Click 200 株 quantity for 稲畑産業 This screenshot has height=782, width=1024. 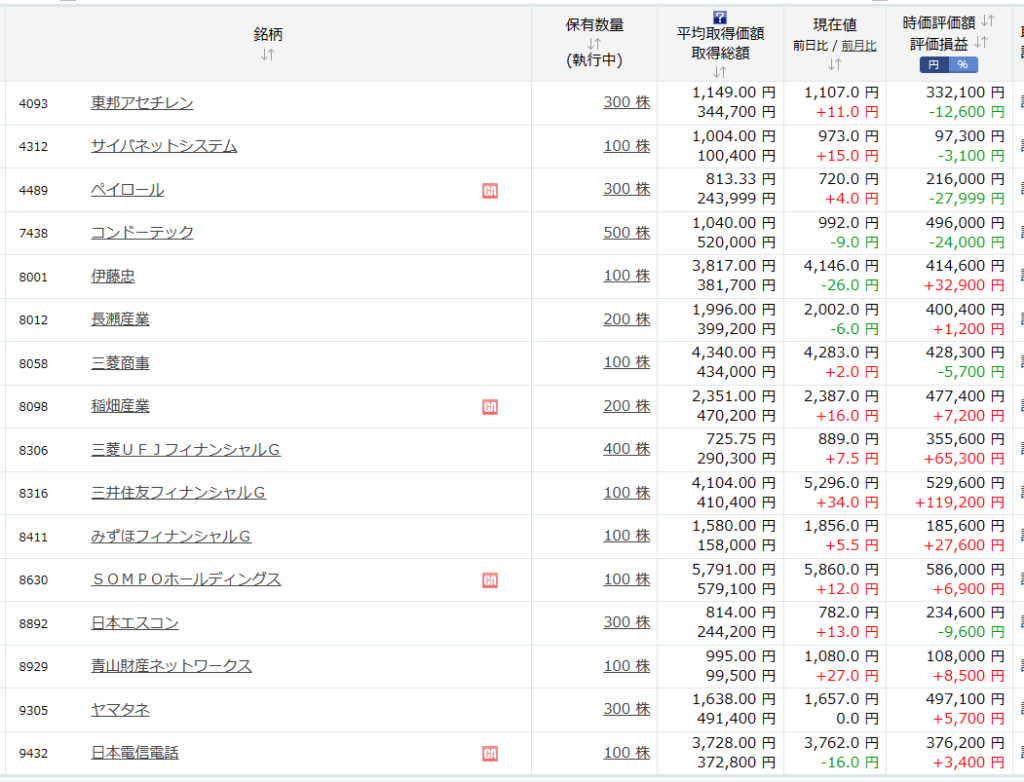point(627,406)
